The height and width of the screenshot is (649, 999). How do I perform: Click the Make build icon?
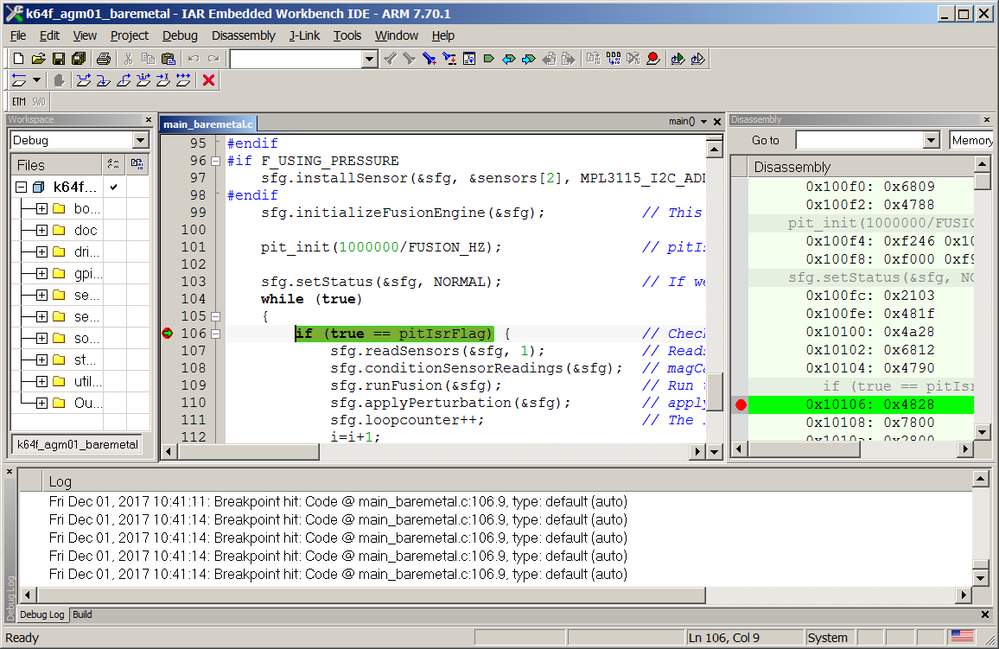click(x=614, y=59)
